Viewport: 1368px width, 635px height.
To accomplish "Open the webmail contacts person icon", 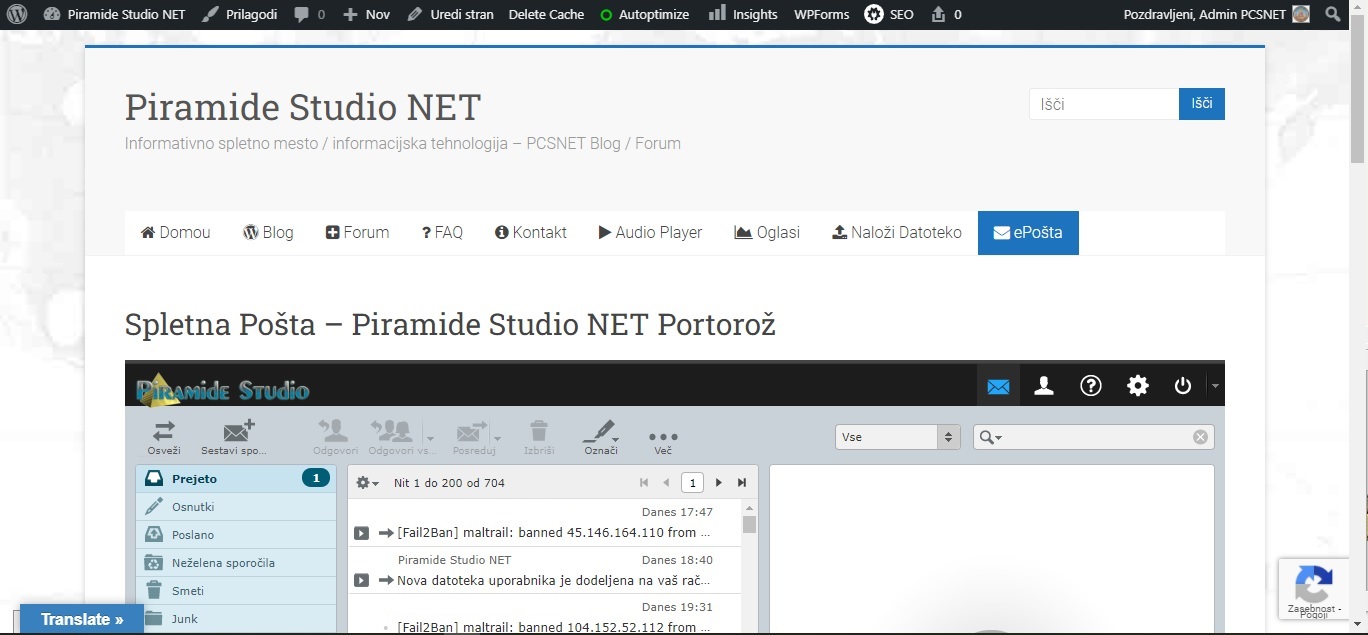I will (x=1044, y=386).
